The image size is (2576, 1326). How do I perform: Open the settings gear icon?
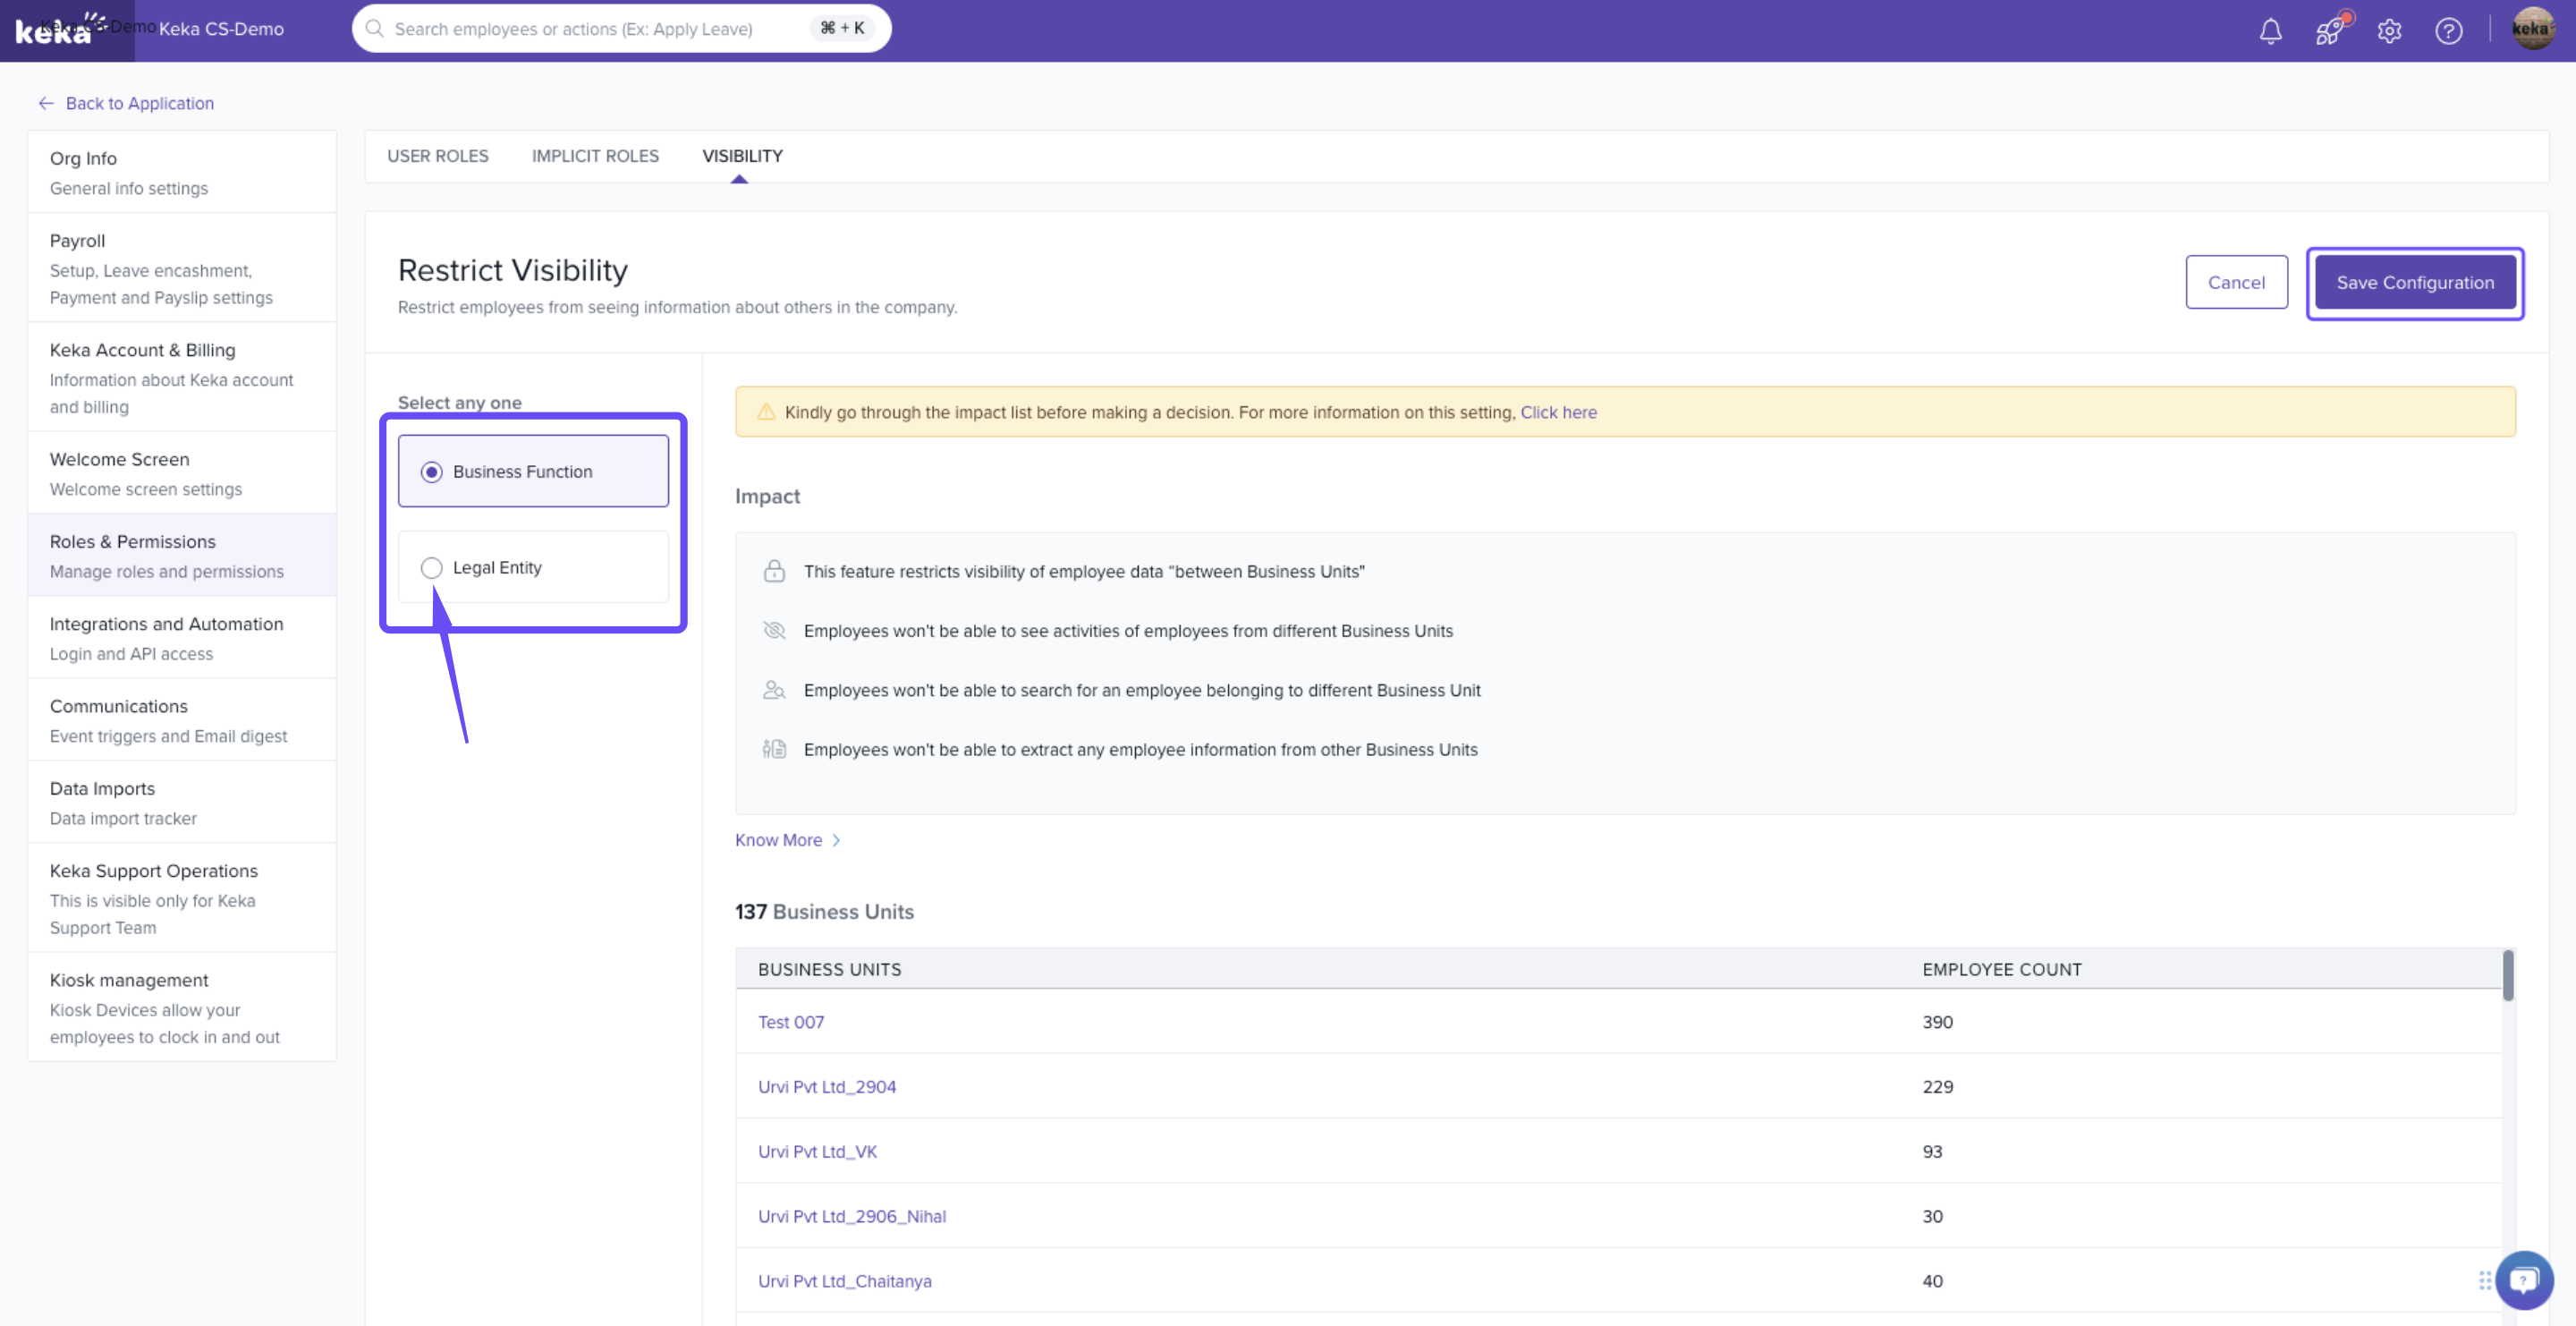[2389, 30]
